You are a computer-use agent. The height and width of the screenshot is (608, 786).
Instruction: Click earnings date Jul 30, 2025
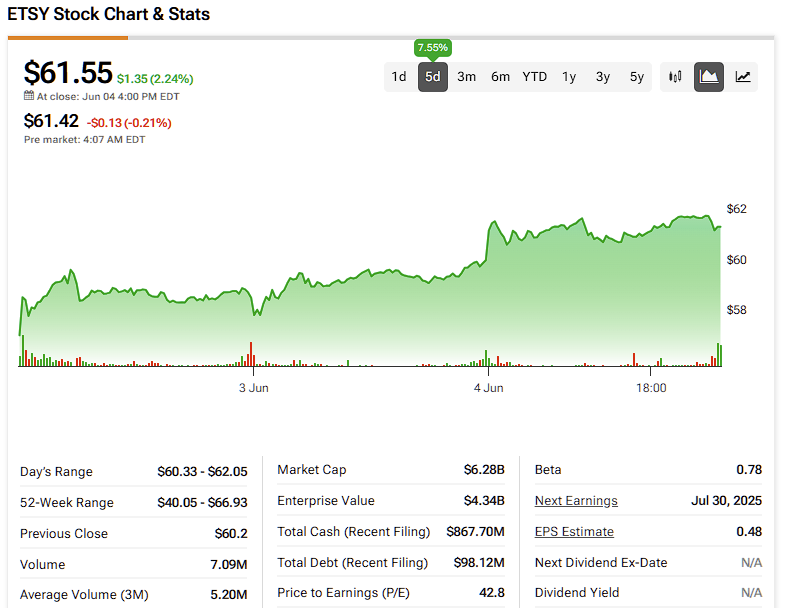726,501
